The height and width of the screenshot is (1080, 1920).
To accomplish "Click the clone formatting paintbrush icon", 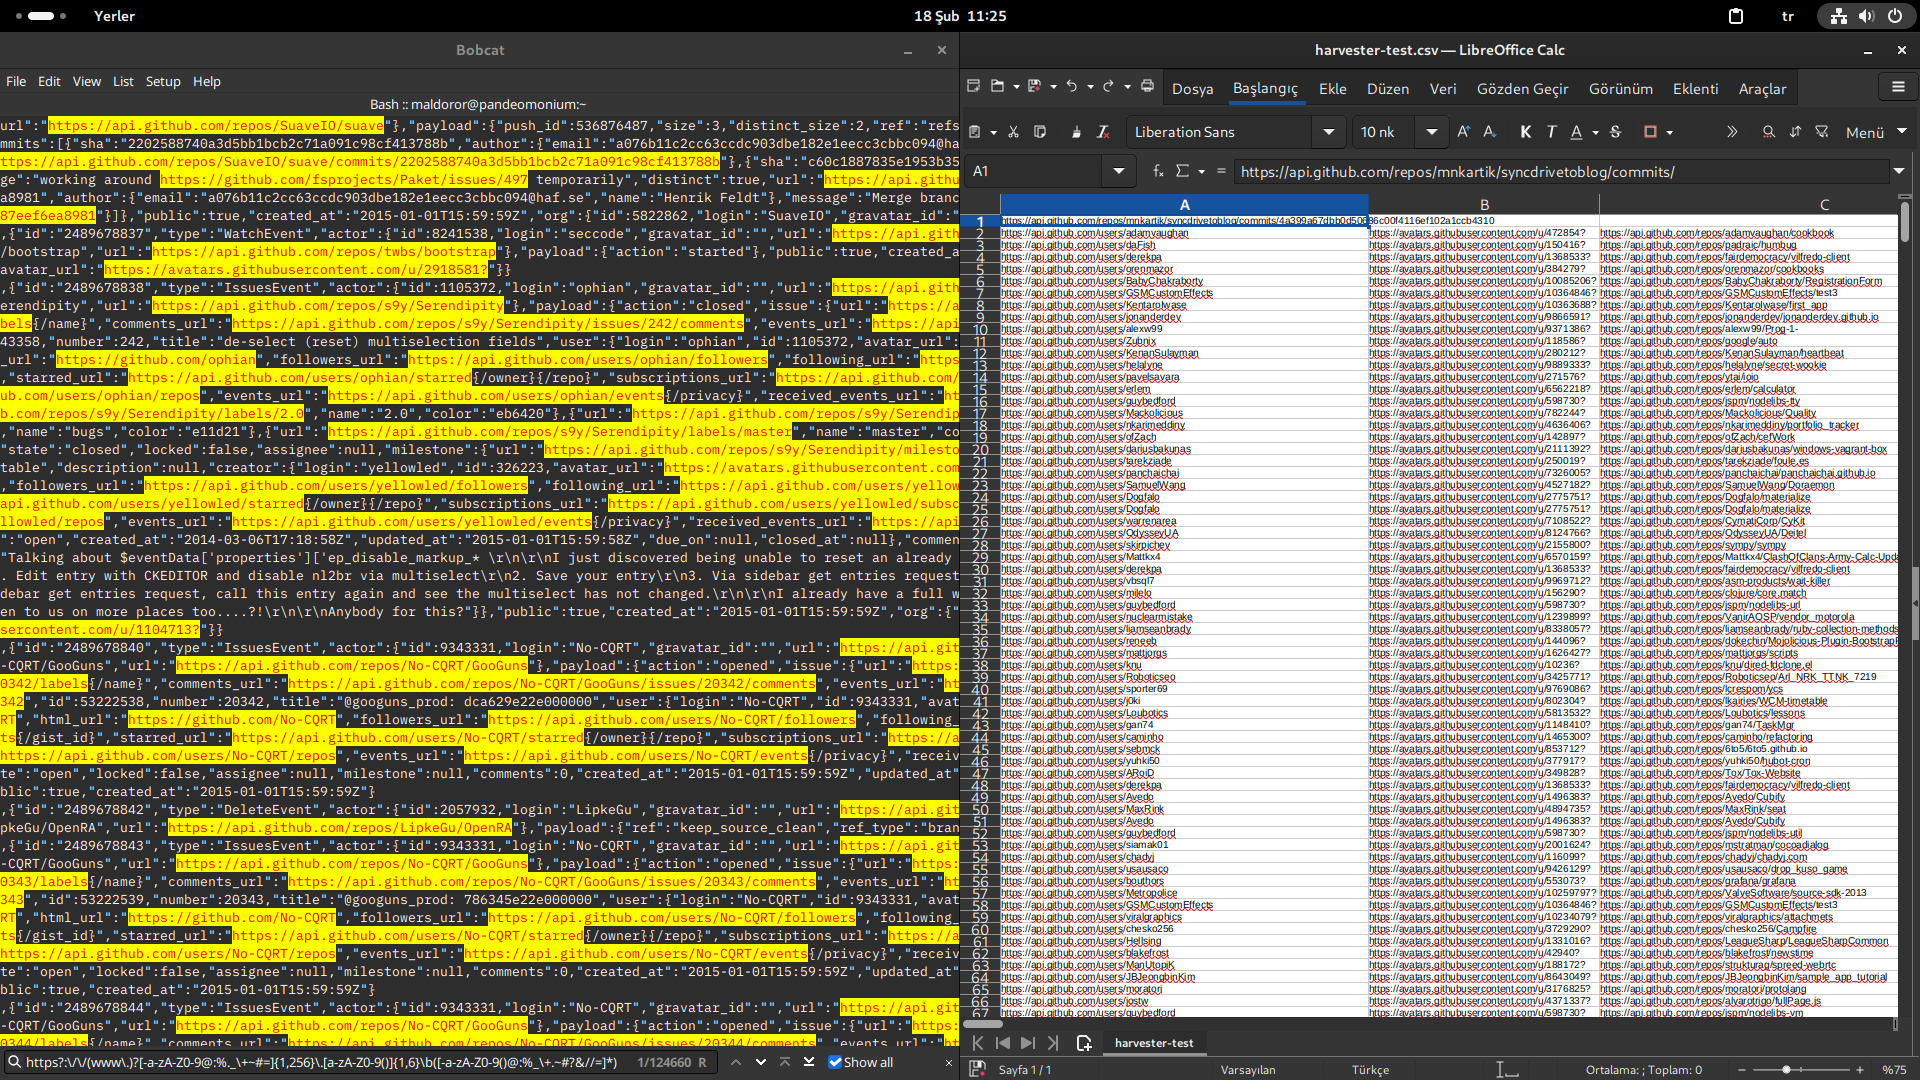I will [x=1076, y=132].
